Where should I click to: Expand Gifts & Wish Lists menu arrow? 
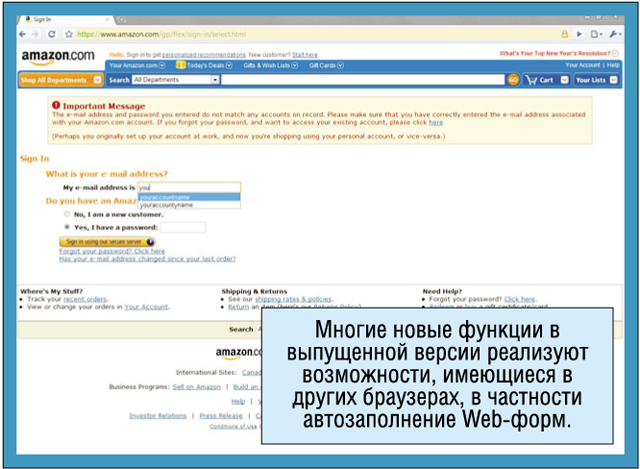pos(295,65)
